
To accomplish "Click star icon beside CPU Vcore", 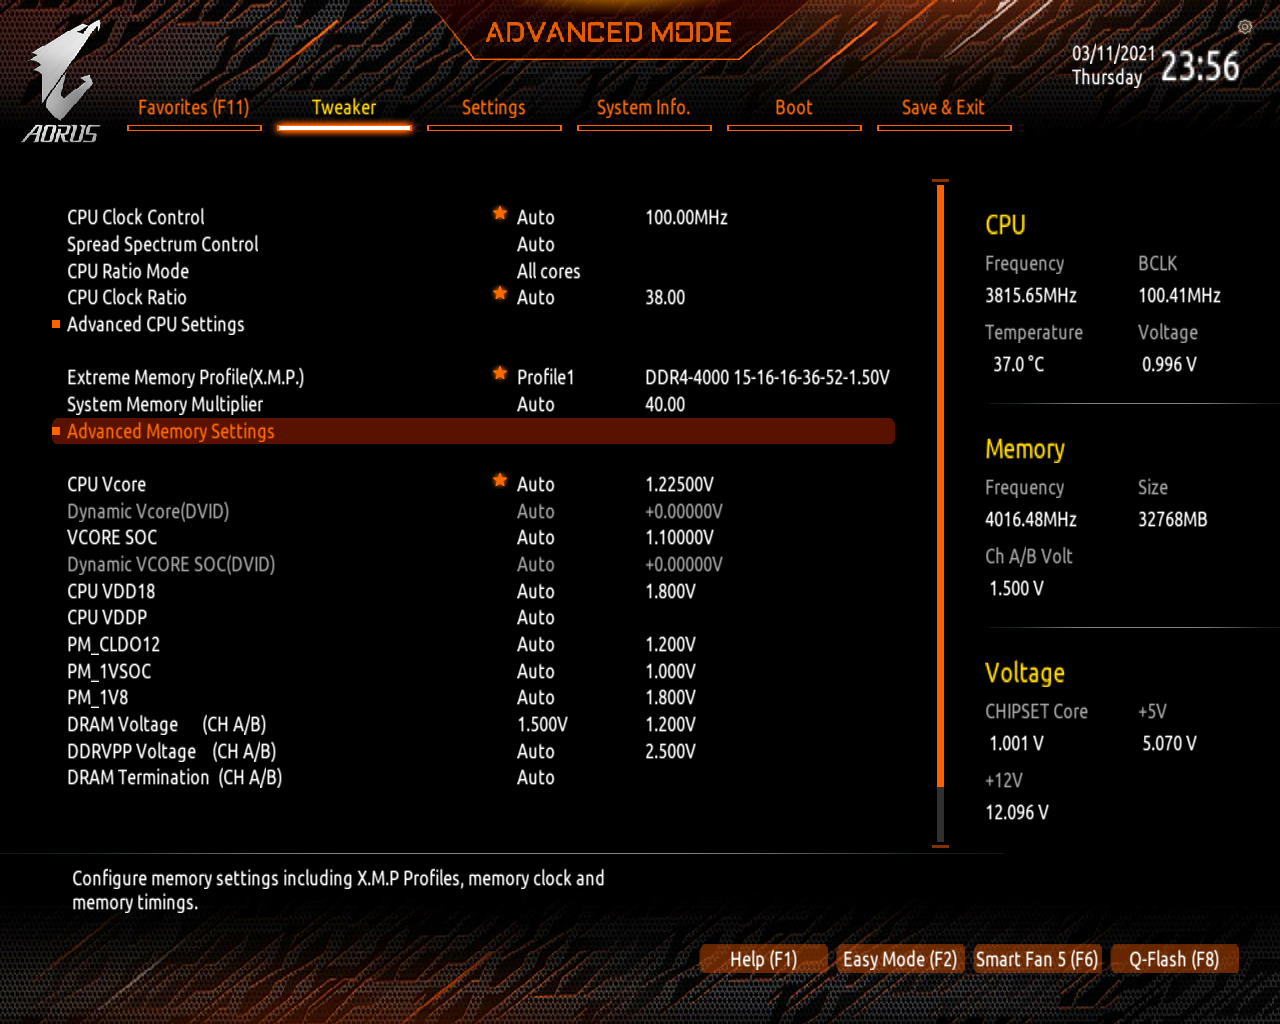I will tap(500, 480).
